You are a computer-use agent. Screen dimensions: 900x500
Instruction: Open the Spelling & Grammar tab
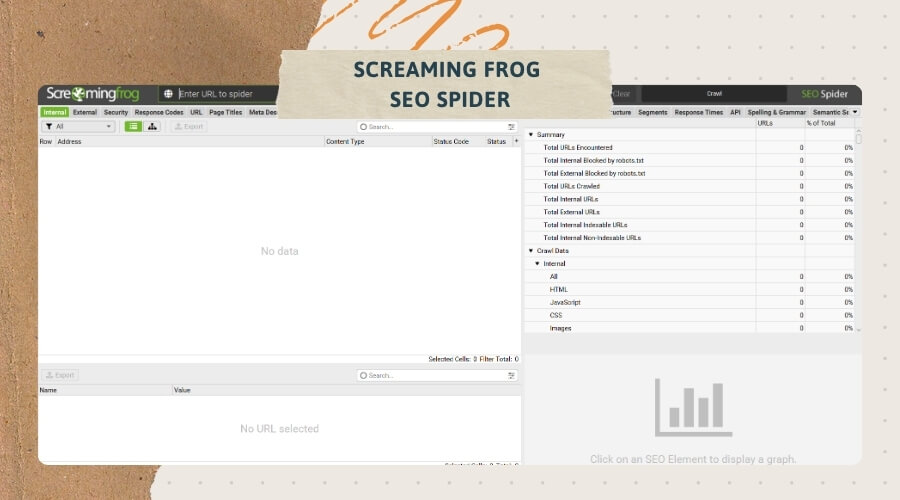pos(777,113)
